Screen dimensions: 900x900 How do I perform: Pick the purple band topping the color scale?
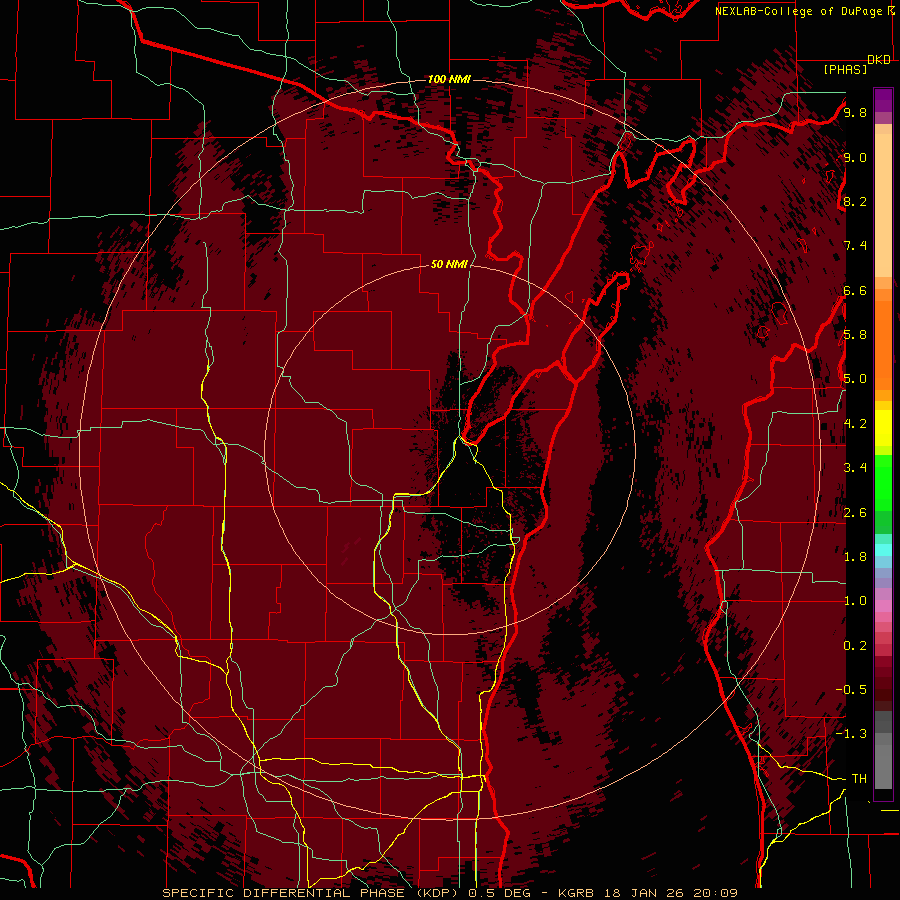click(883, 100)
